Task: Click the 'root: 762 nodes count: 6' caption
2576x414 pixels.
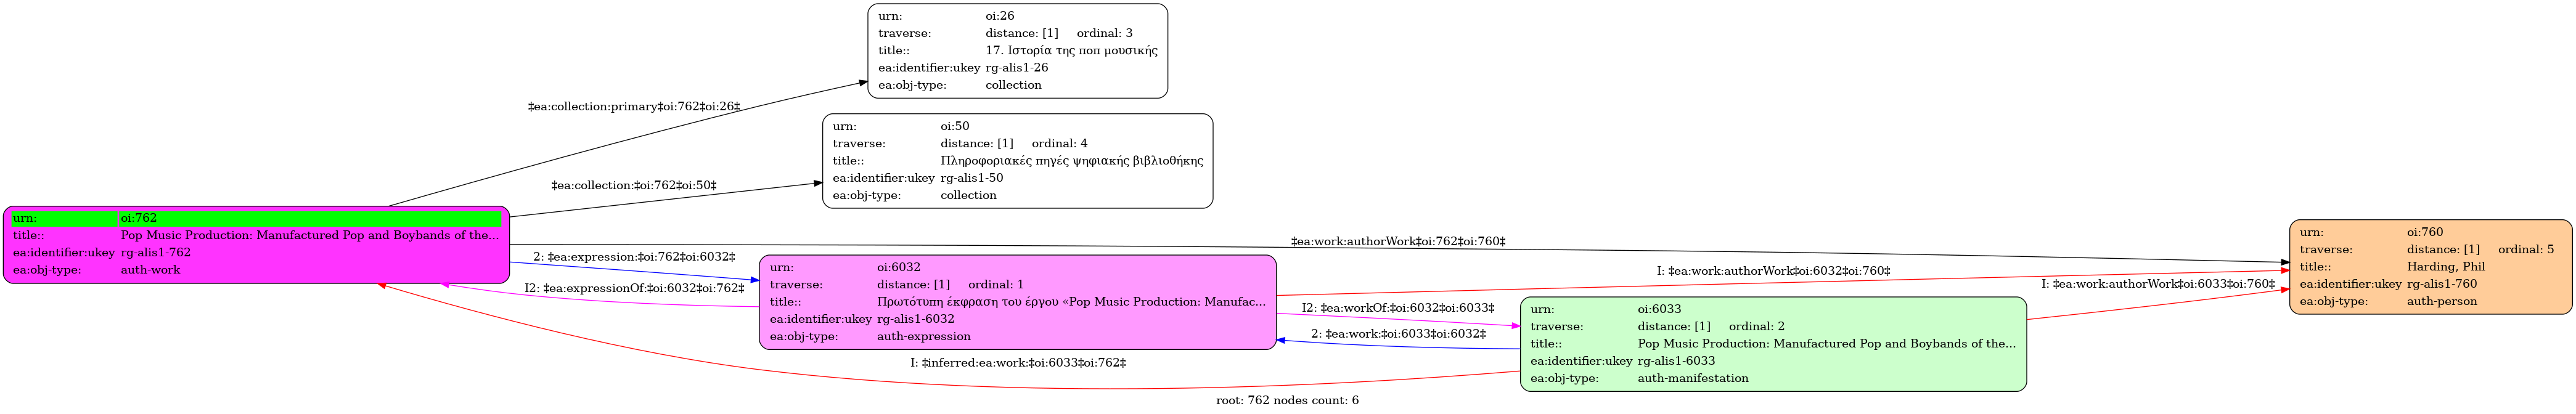Action: 1287,401
